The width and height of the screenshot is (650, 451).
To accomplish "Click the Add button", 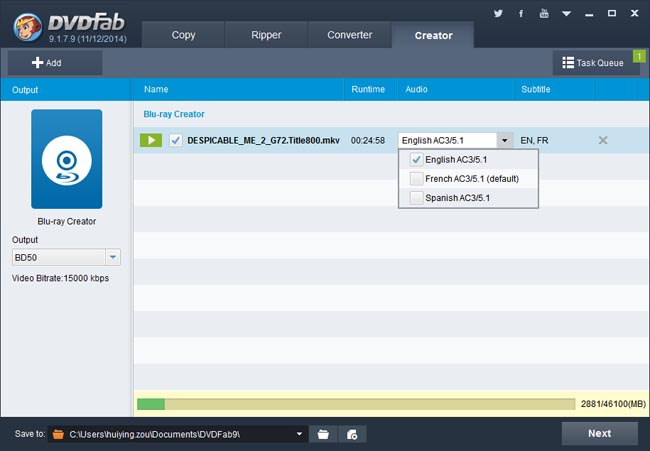I will (55, 63).
